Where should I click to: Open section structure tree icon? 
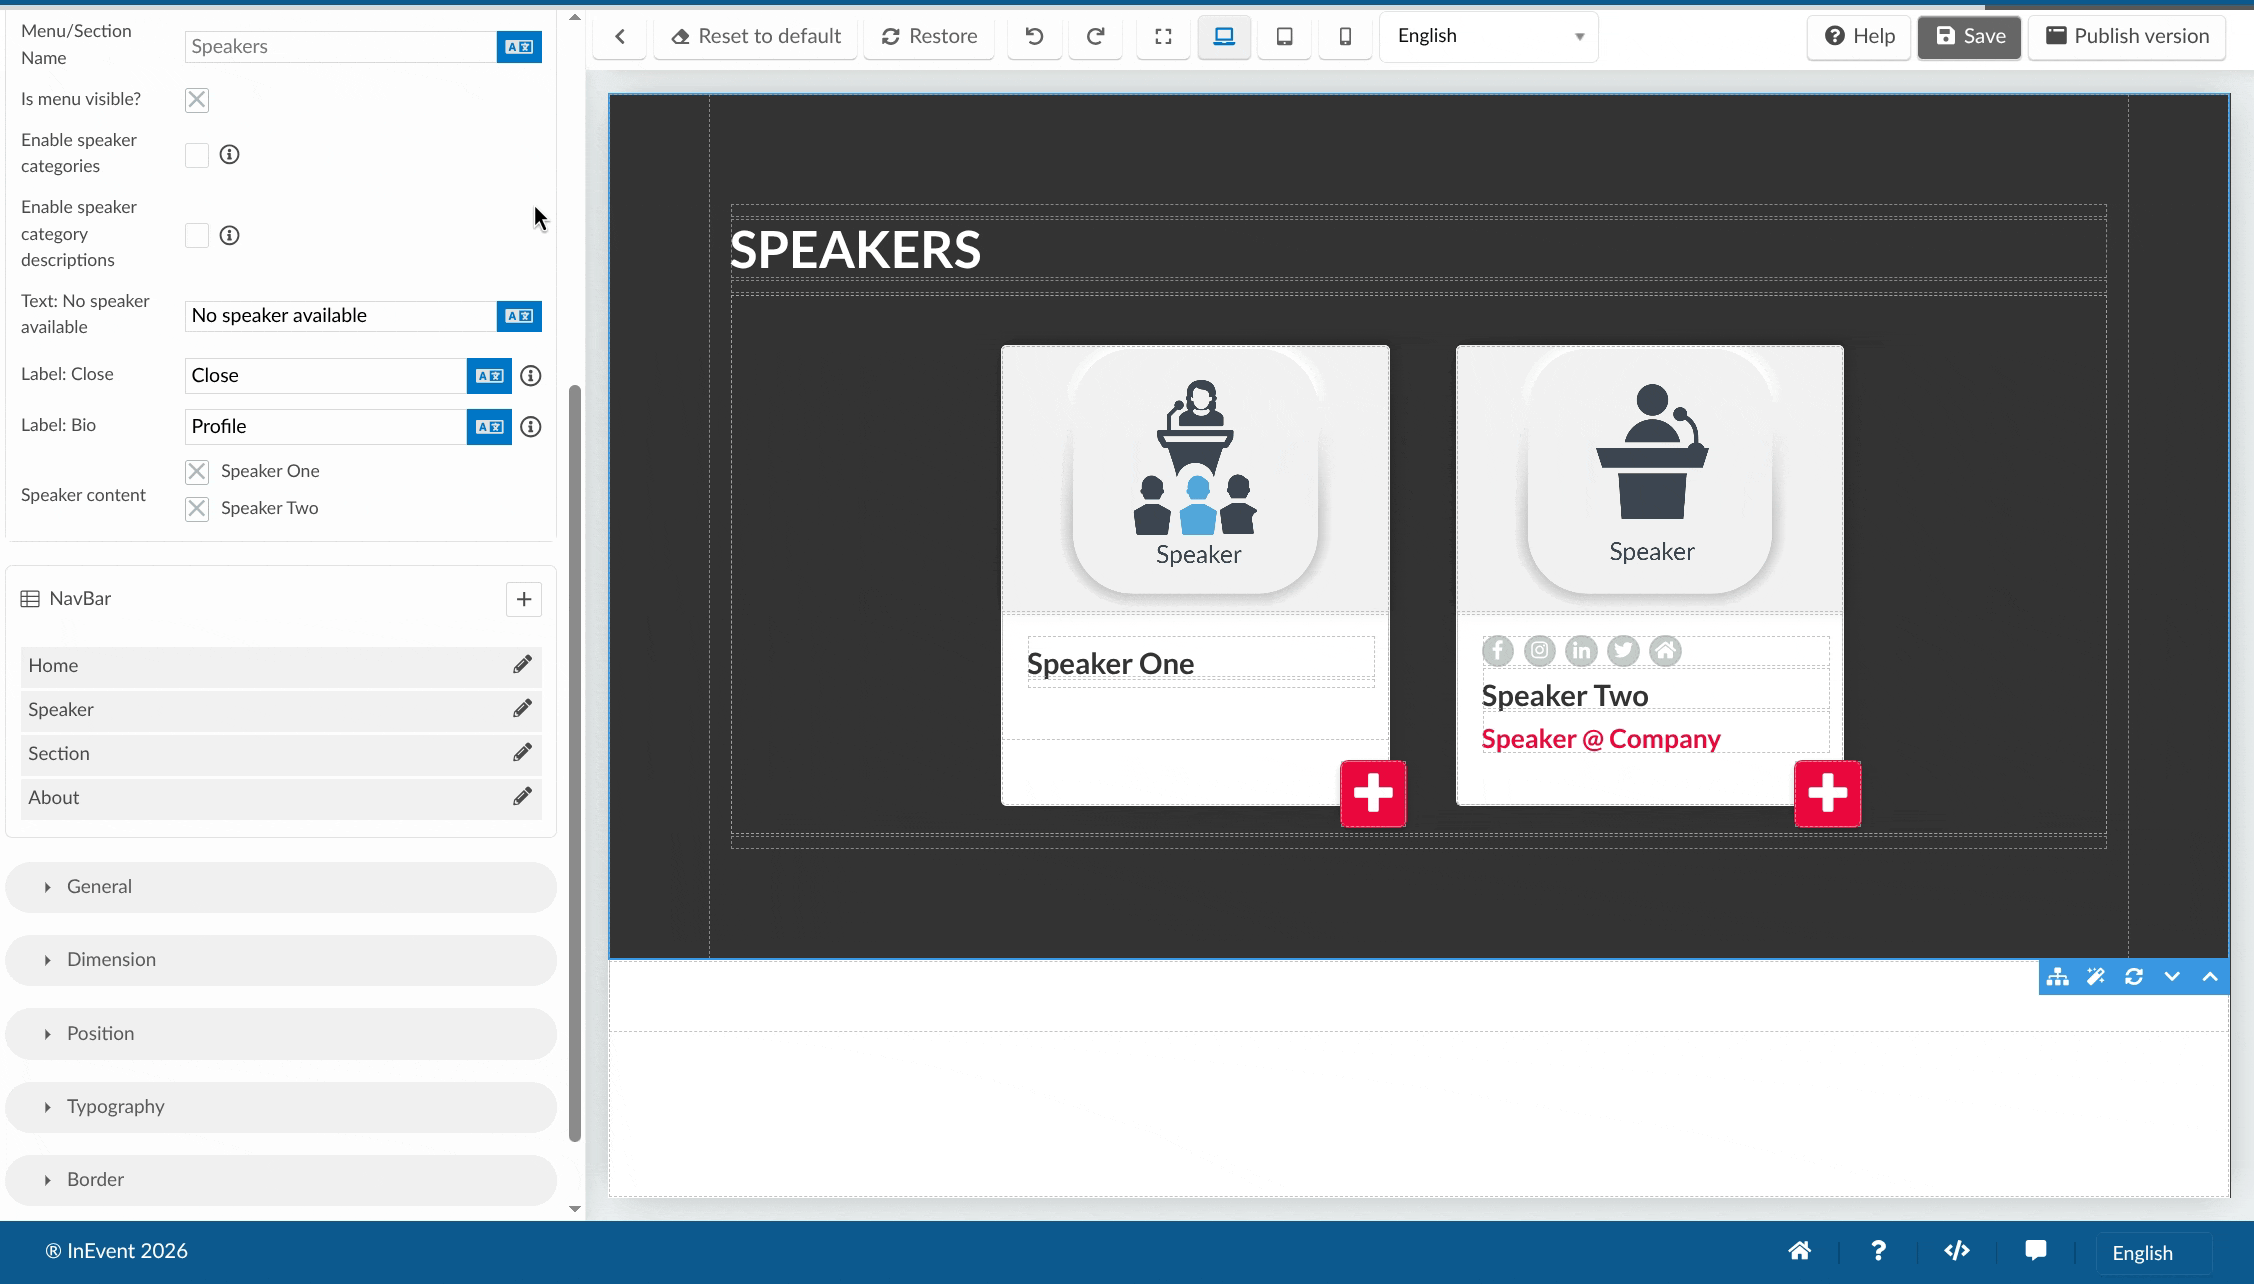tap(2058, 977)
